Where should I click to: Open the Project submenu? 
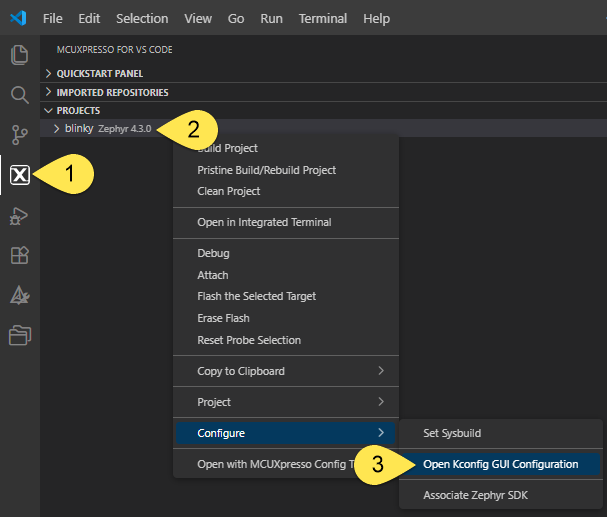(x=214, y=402)
